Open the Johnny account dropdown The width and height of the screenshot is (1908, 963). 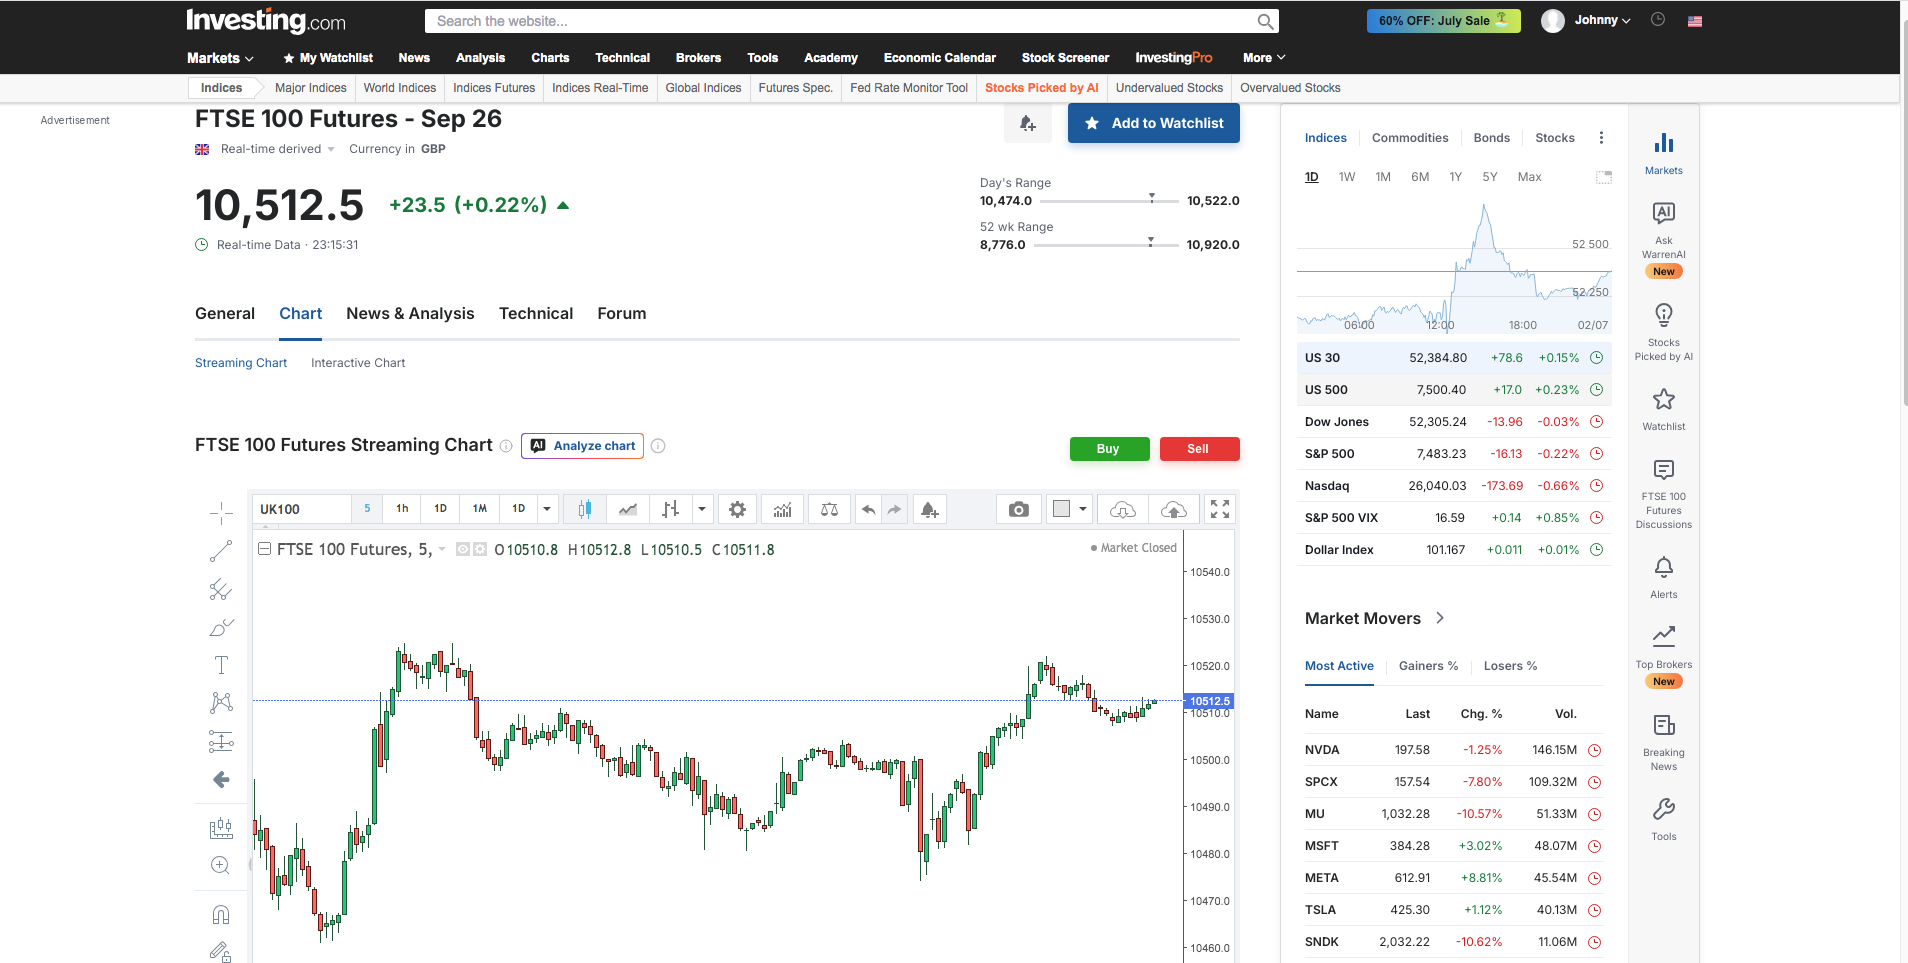(1603, 20)
